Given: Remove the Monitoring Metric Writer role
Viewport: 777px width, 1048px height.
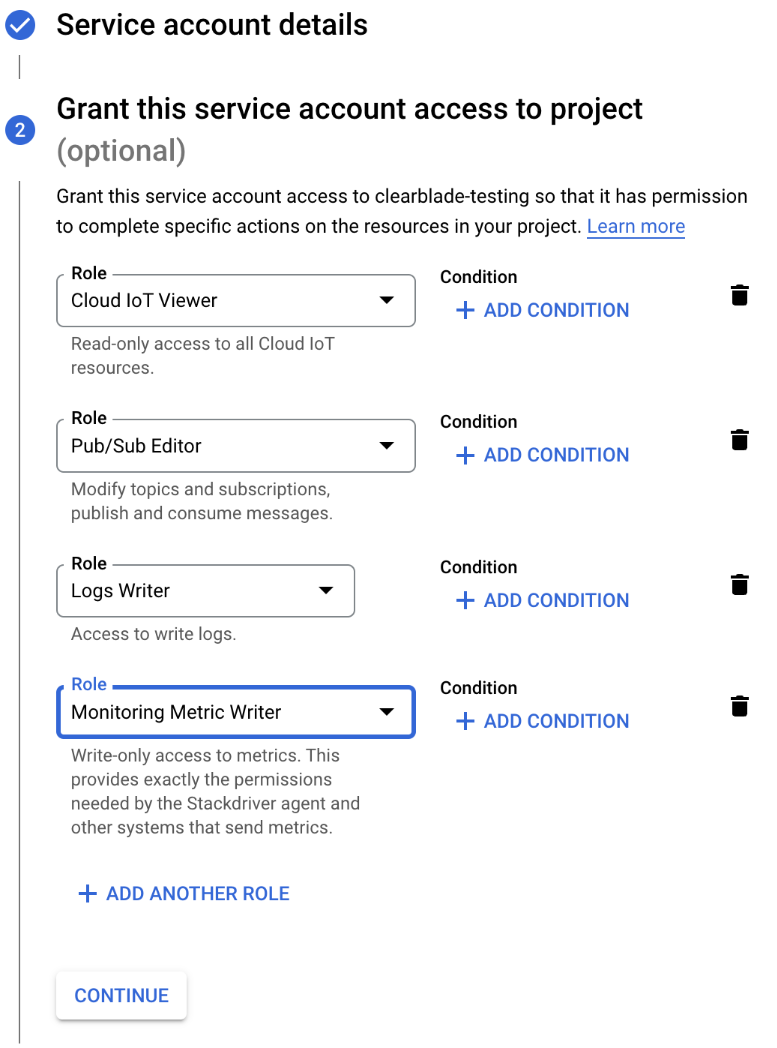Looking at the screenshot, I should coord(739,706).
